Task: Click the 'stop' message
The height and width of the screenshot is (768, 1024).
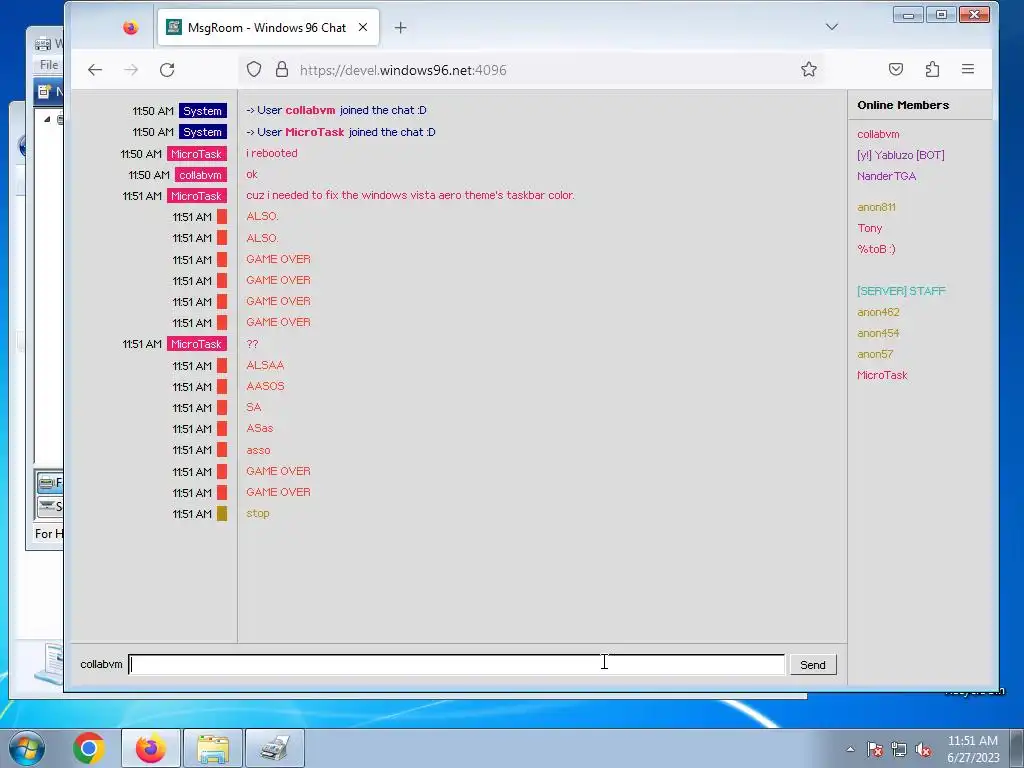Action: [257, 513]
